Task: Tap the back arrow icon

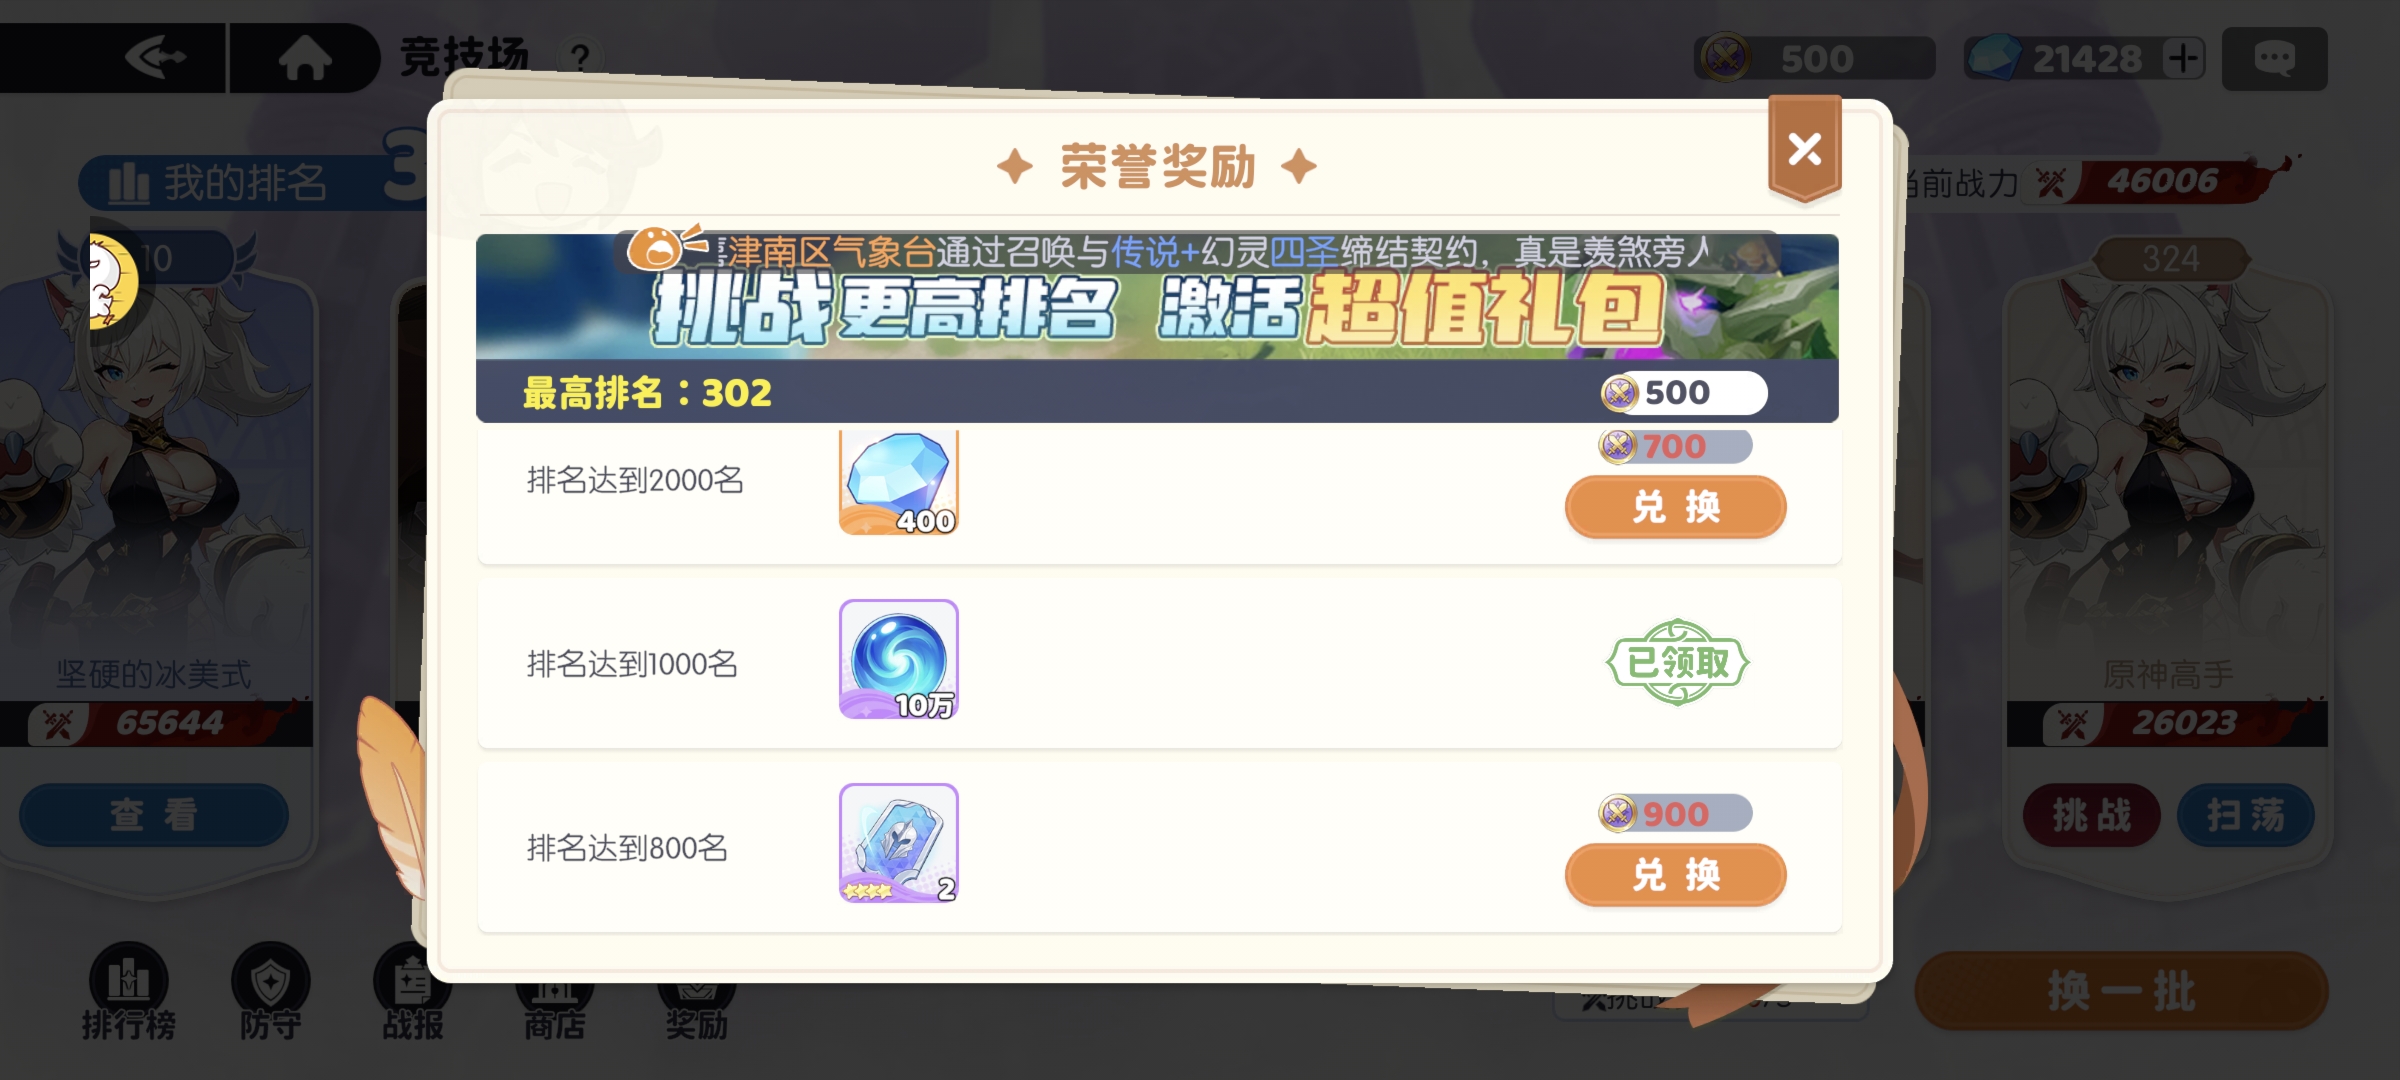Action: click(155, 58)
